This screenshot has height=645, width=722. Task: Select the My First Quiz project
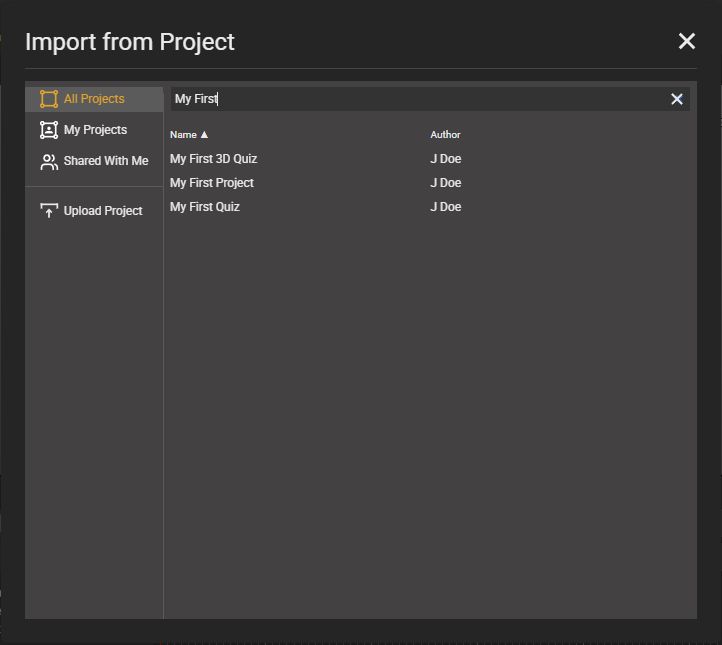tap(204, 207)
